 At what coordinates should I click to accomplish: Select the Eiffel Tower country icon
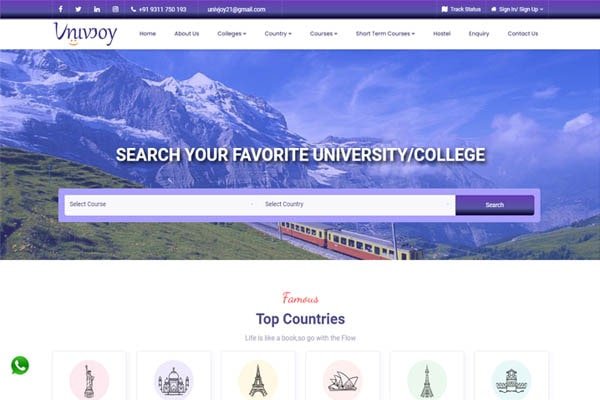(258, 380)
